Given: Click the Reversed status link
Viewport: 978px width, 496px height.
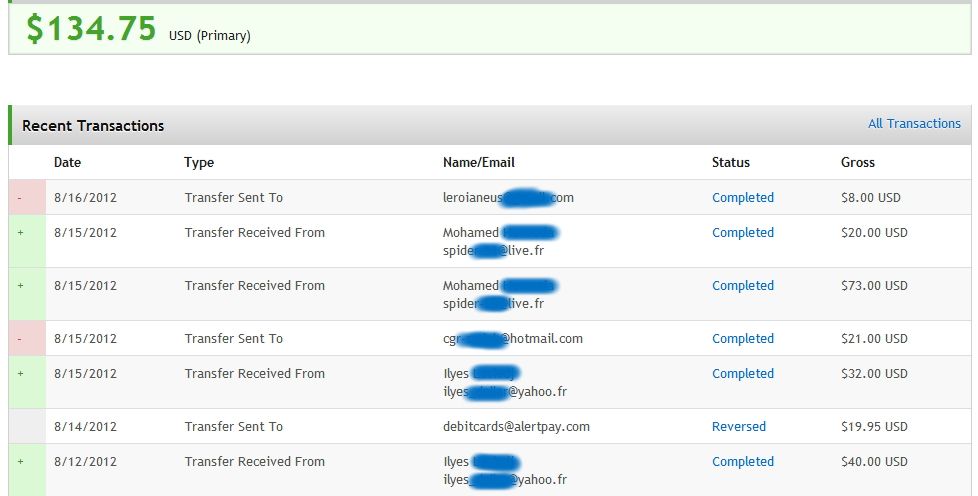Looking at the screenshot, I should click(738, 427).
